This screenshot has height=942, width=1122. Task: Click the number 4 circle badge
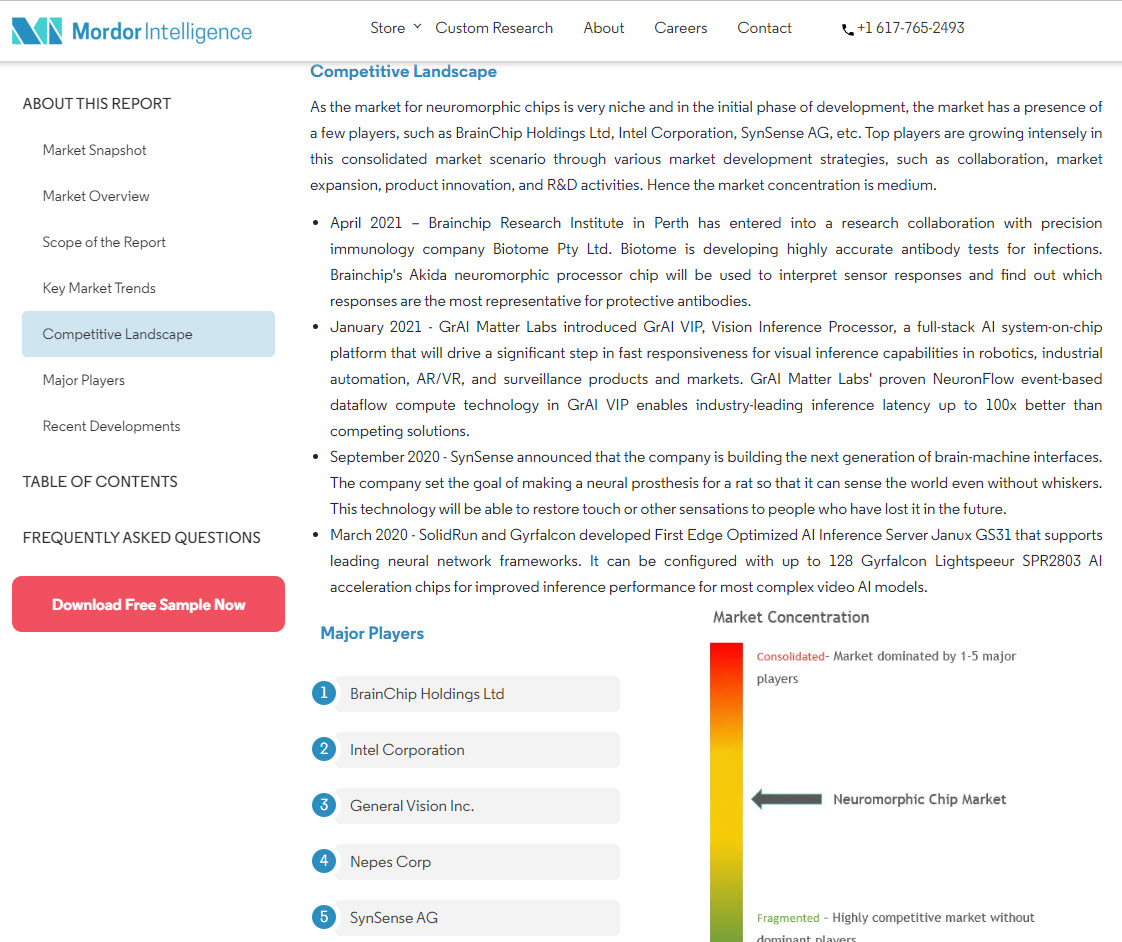point(323,861)
